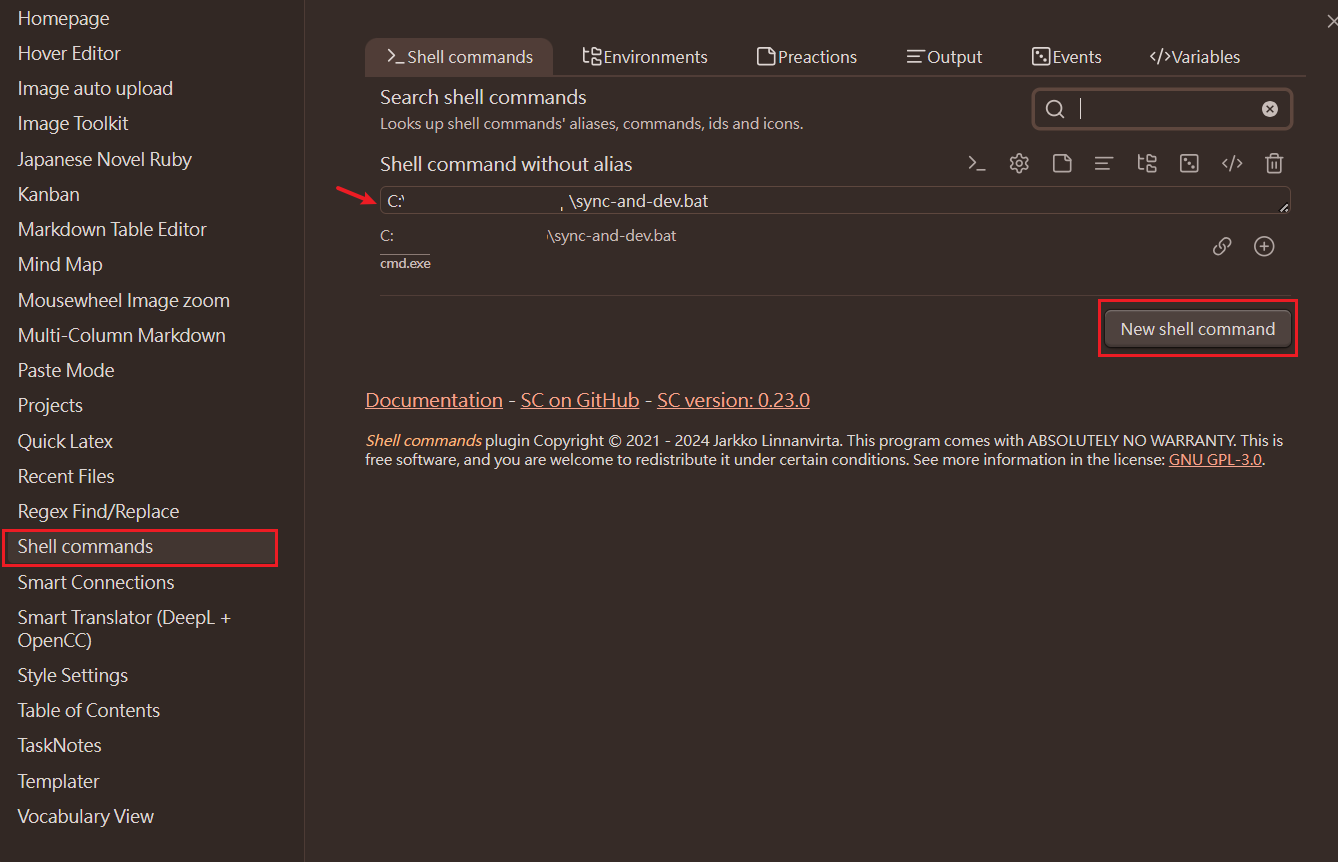Image resolution: width=1338 pixels, height=862 pixels.
Task: Click the preactions page icon in command row
Action: click(1062, 164)
